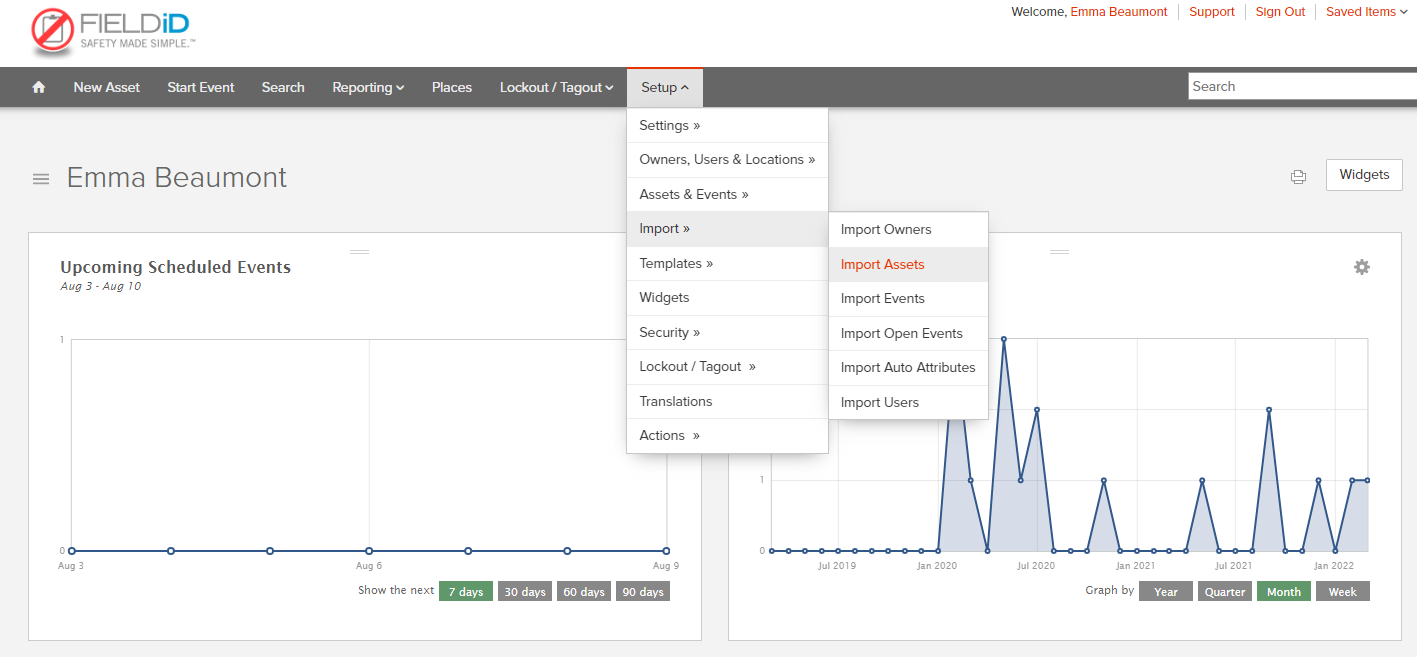Click the Aug 6 data point
Image resolution: width=1417 pixels, height=657 pixels.
tap(369, 551)
